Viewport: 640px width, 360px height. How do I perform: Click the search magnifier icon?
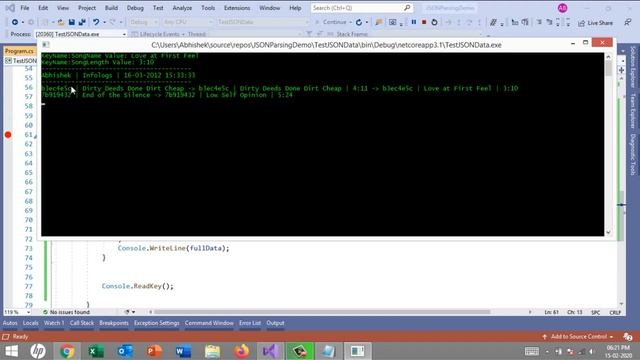pyautogui.click(x=407, y=8)
